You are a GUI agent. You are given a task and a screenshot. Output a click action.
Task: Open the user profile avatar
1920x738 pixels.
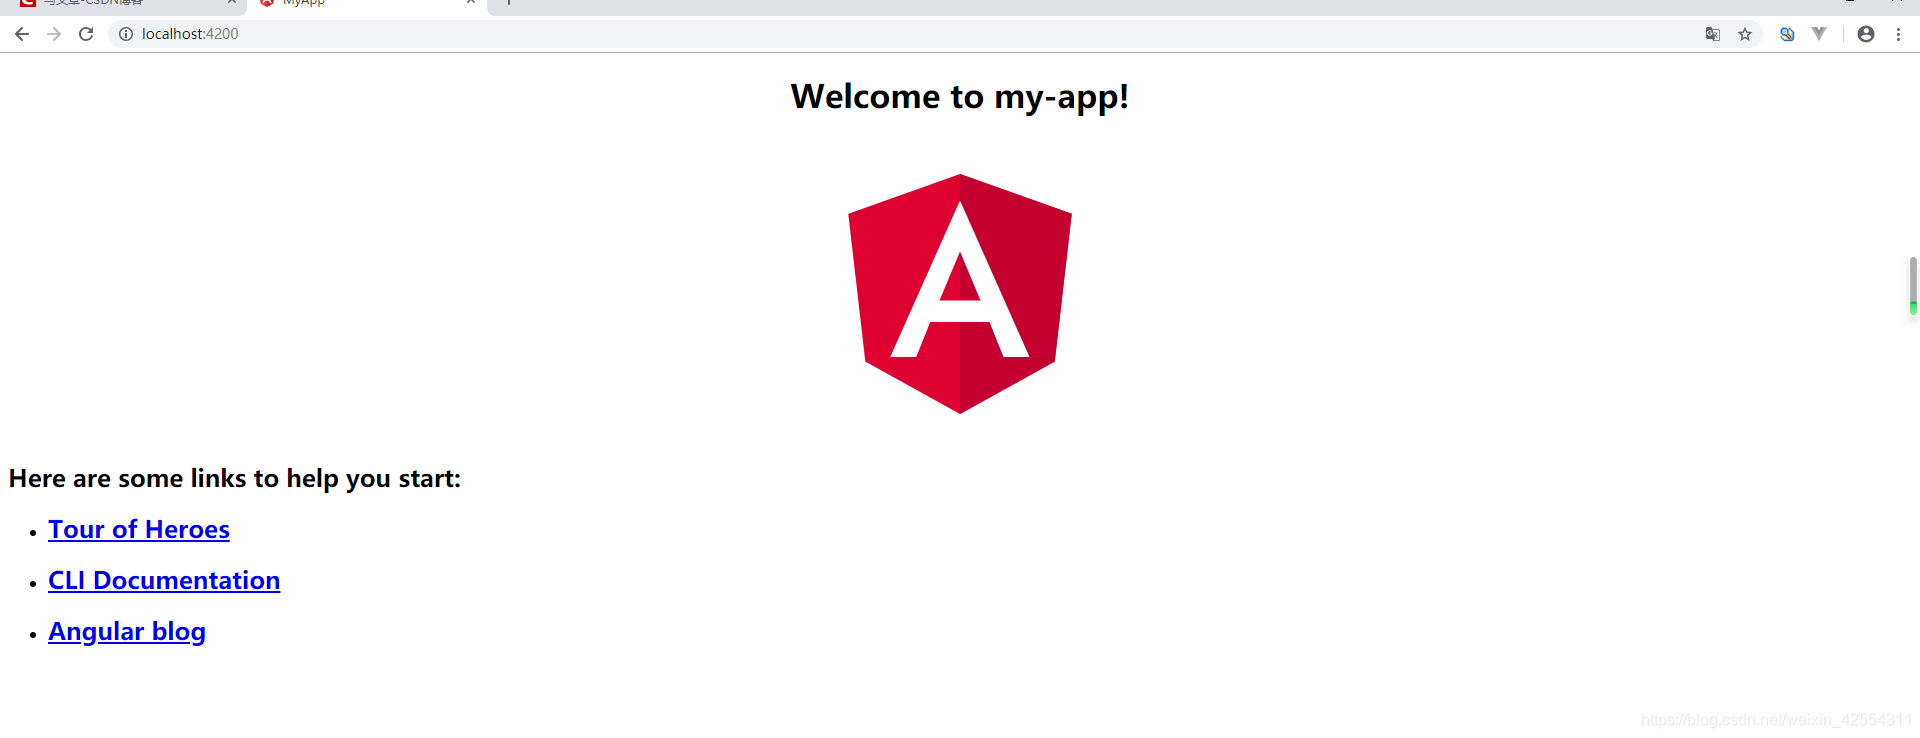tap(1866, 34)
